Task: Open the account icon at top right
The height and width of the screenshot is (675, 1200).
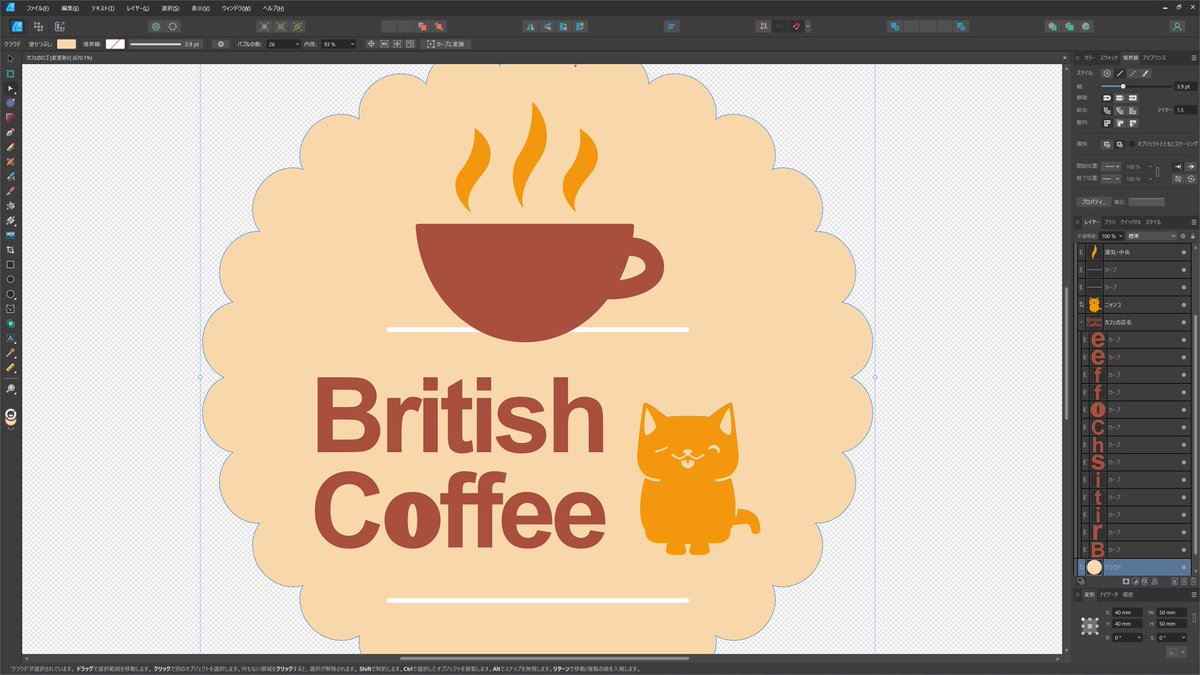Action: [1177, 25]
